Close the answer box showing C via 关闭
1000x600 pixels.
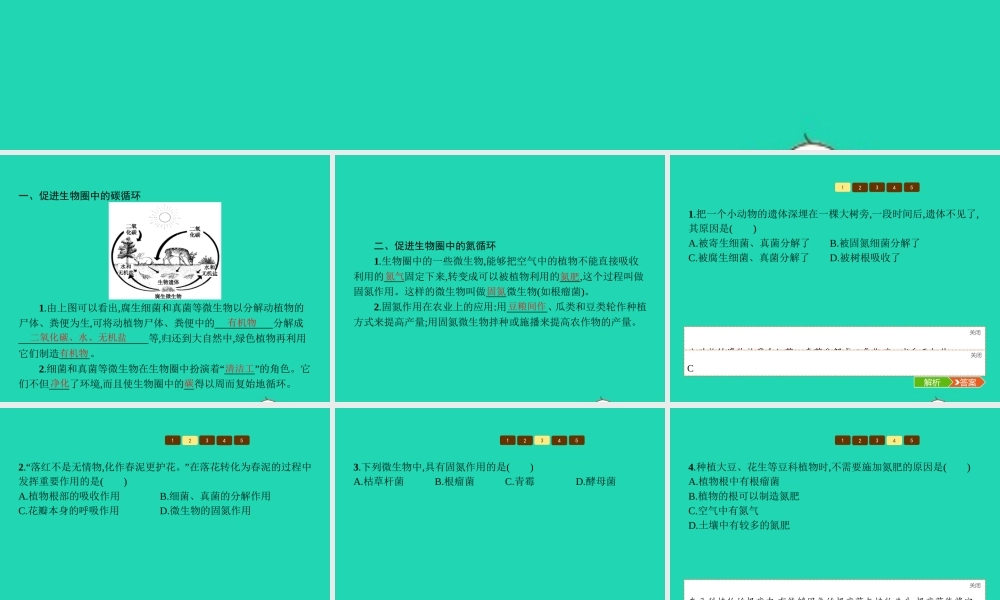click(975, 355)
